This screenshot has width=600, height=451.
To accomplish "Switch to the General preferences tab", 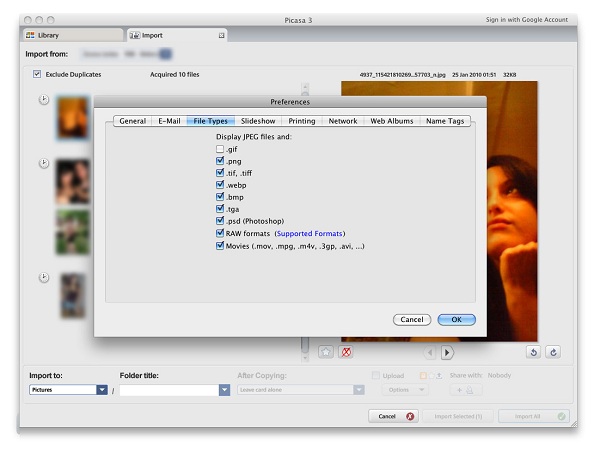I will click(x=133, y=121).
